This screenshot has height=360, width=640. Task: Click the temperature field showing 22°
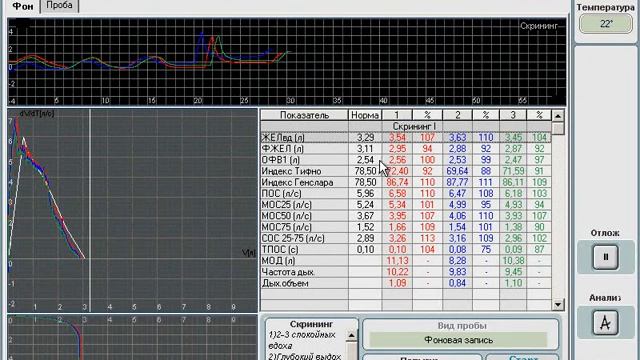pos(606,24)
